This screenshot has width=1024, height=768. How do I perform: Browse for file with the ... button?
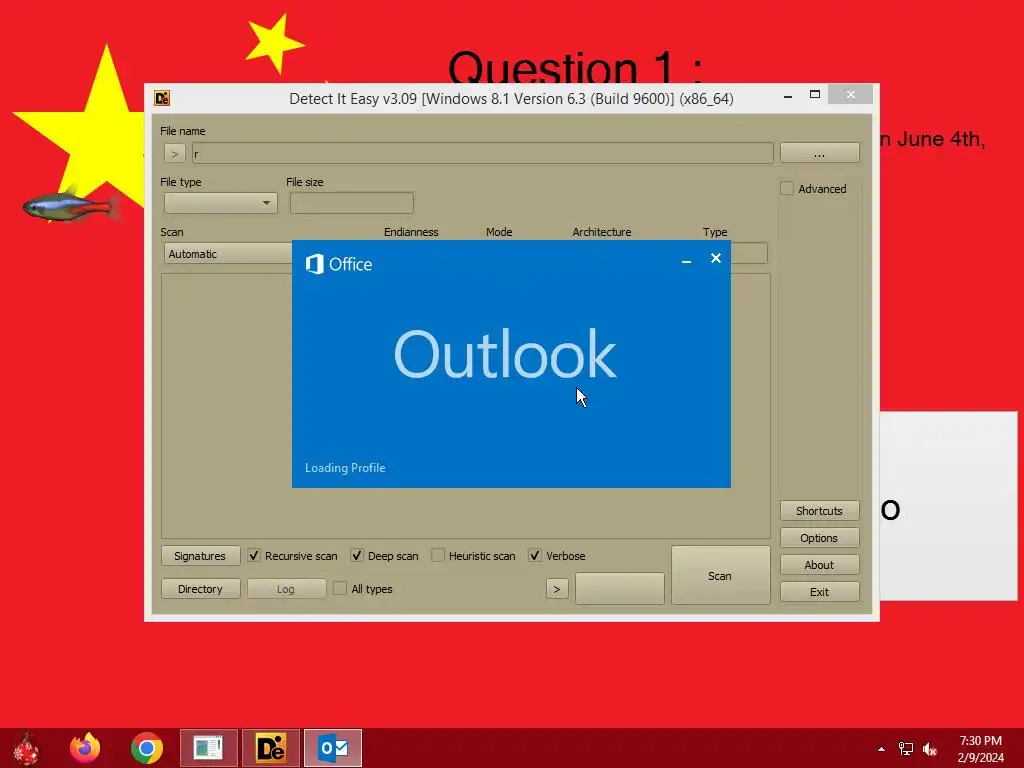click(820, 153)
